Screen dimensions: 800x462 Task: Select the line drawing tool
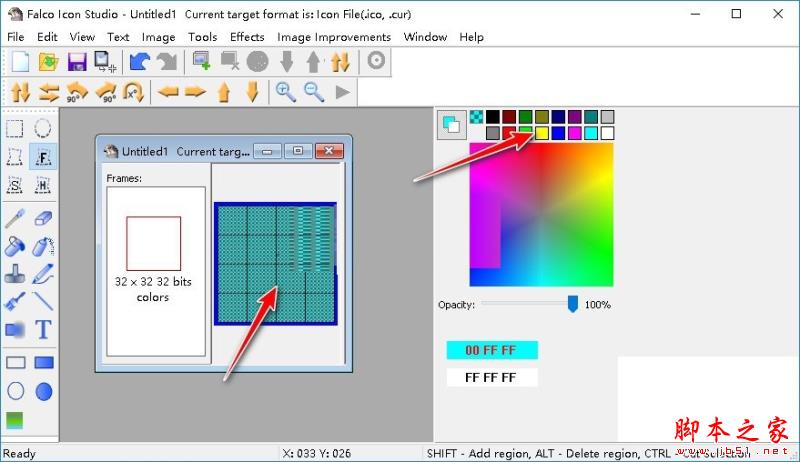click(x=43, y=301)
